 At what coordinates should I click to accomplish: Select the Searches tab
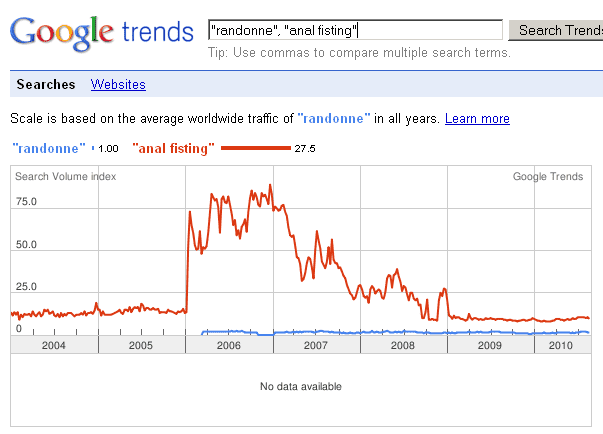(46, 85)
